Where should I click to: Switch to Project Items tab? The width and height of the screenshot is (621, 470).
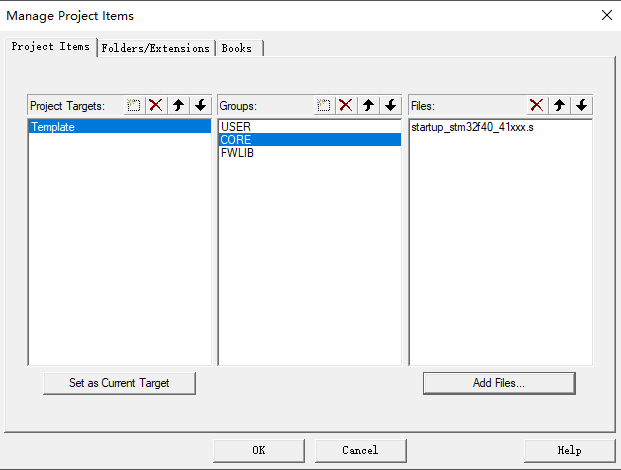click(51, 47)
